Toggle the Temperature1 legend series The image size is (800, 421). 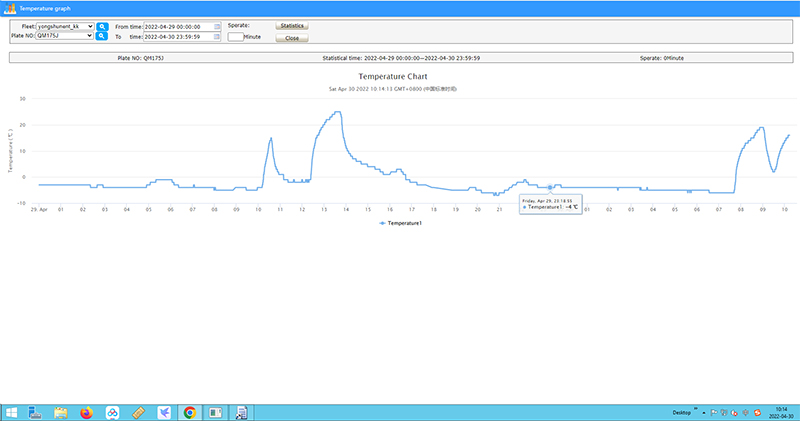[x=401, y=223]
